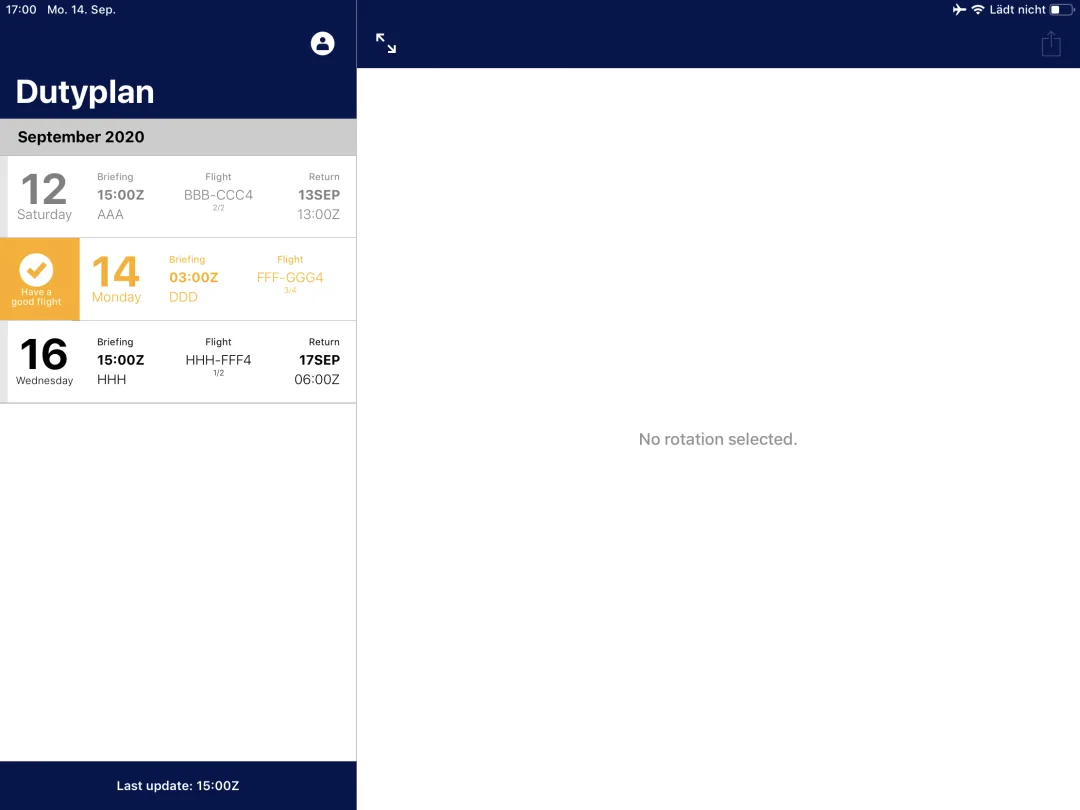This screenshot has height=810, width=1080.
Task: Click briefing station HHH
Action: pos(112,380)
